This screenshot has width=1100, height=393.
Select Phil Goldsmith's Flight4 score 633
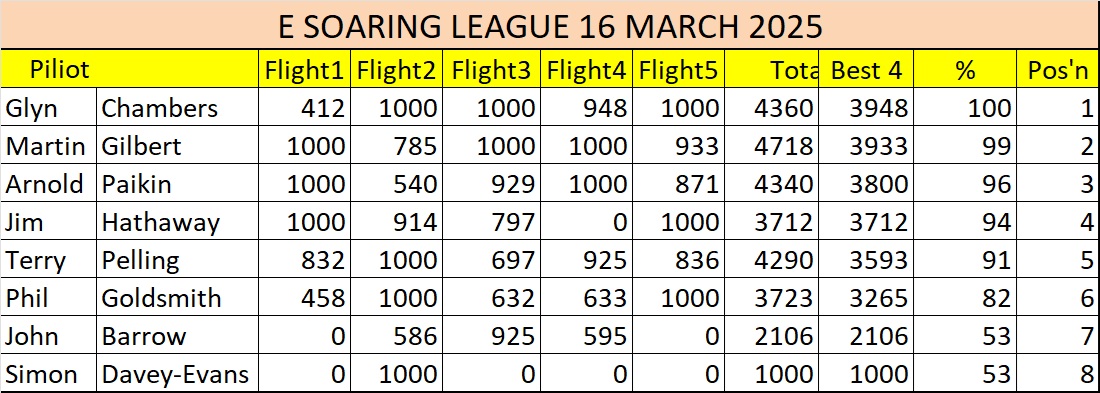585,298
